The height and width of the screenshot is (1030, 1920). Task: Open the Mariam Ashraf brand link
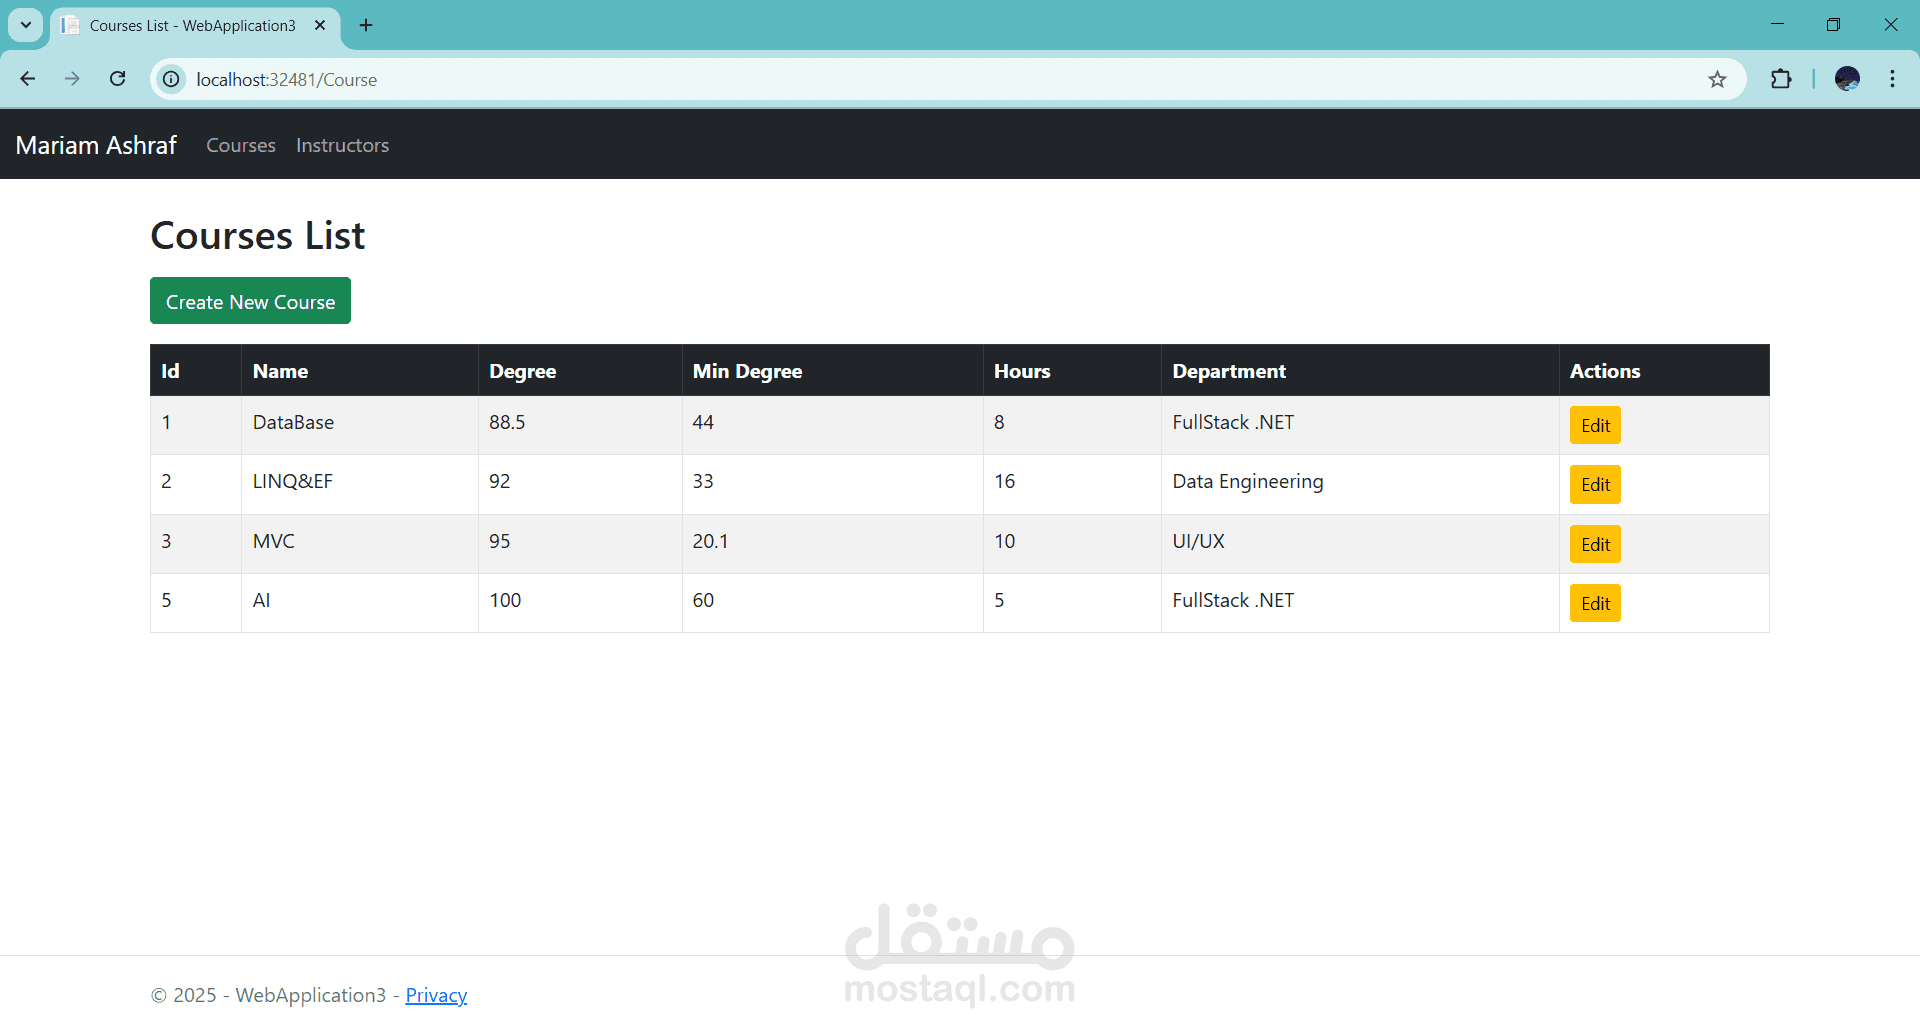96,145
